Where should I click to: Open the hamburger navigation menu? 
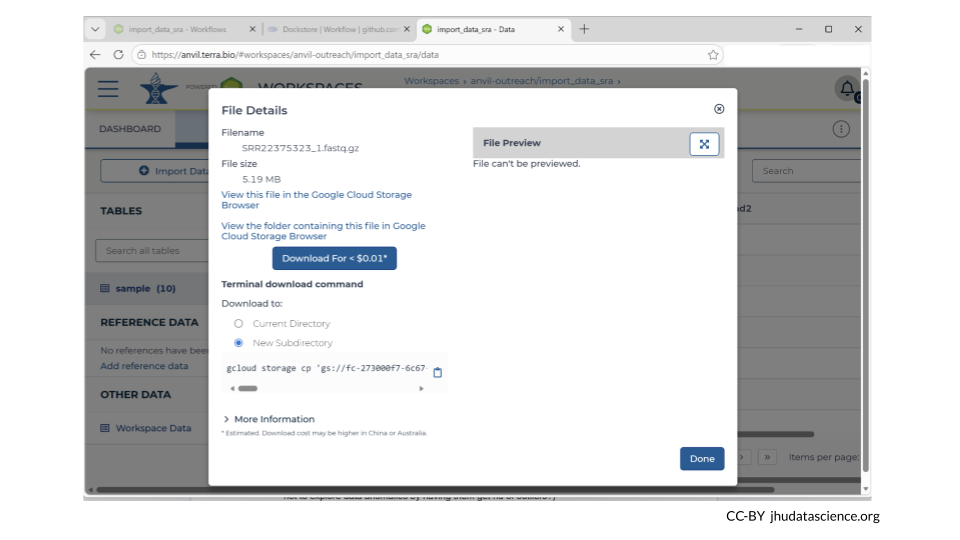coord(108,89)
